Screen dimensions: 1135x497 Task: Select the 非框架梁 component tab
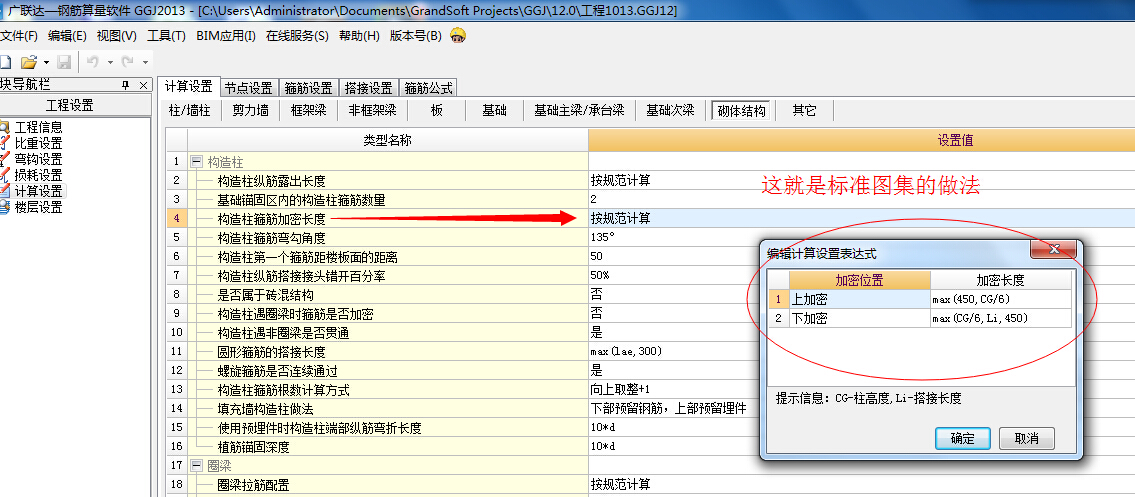point(372,111)
